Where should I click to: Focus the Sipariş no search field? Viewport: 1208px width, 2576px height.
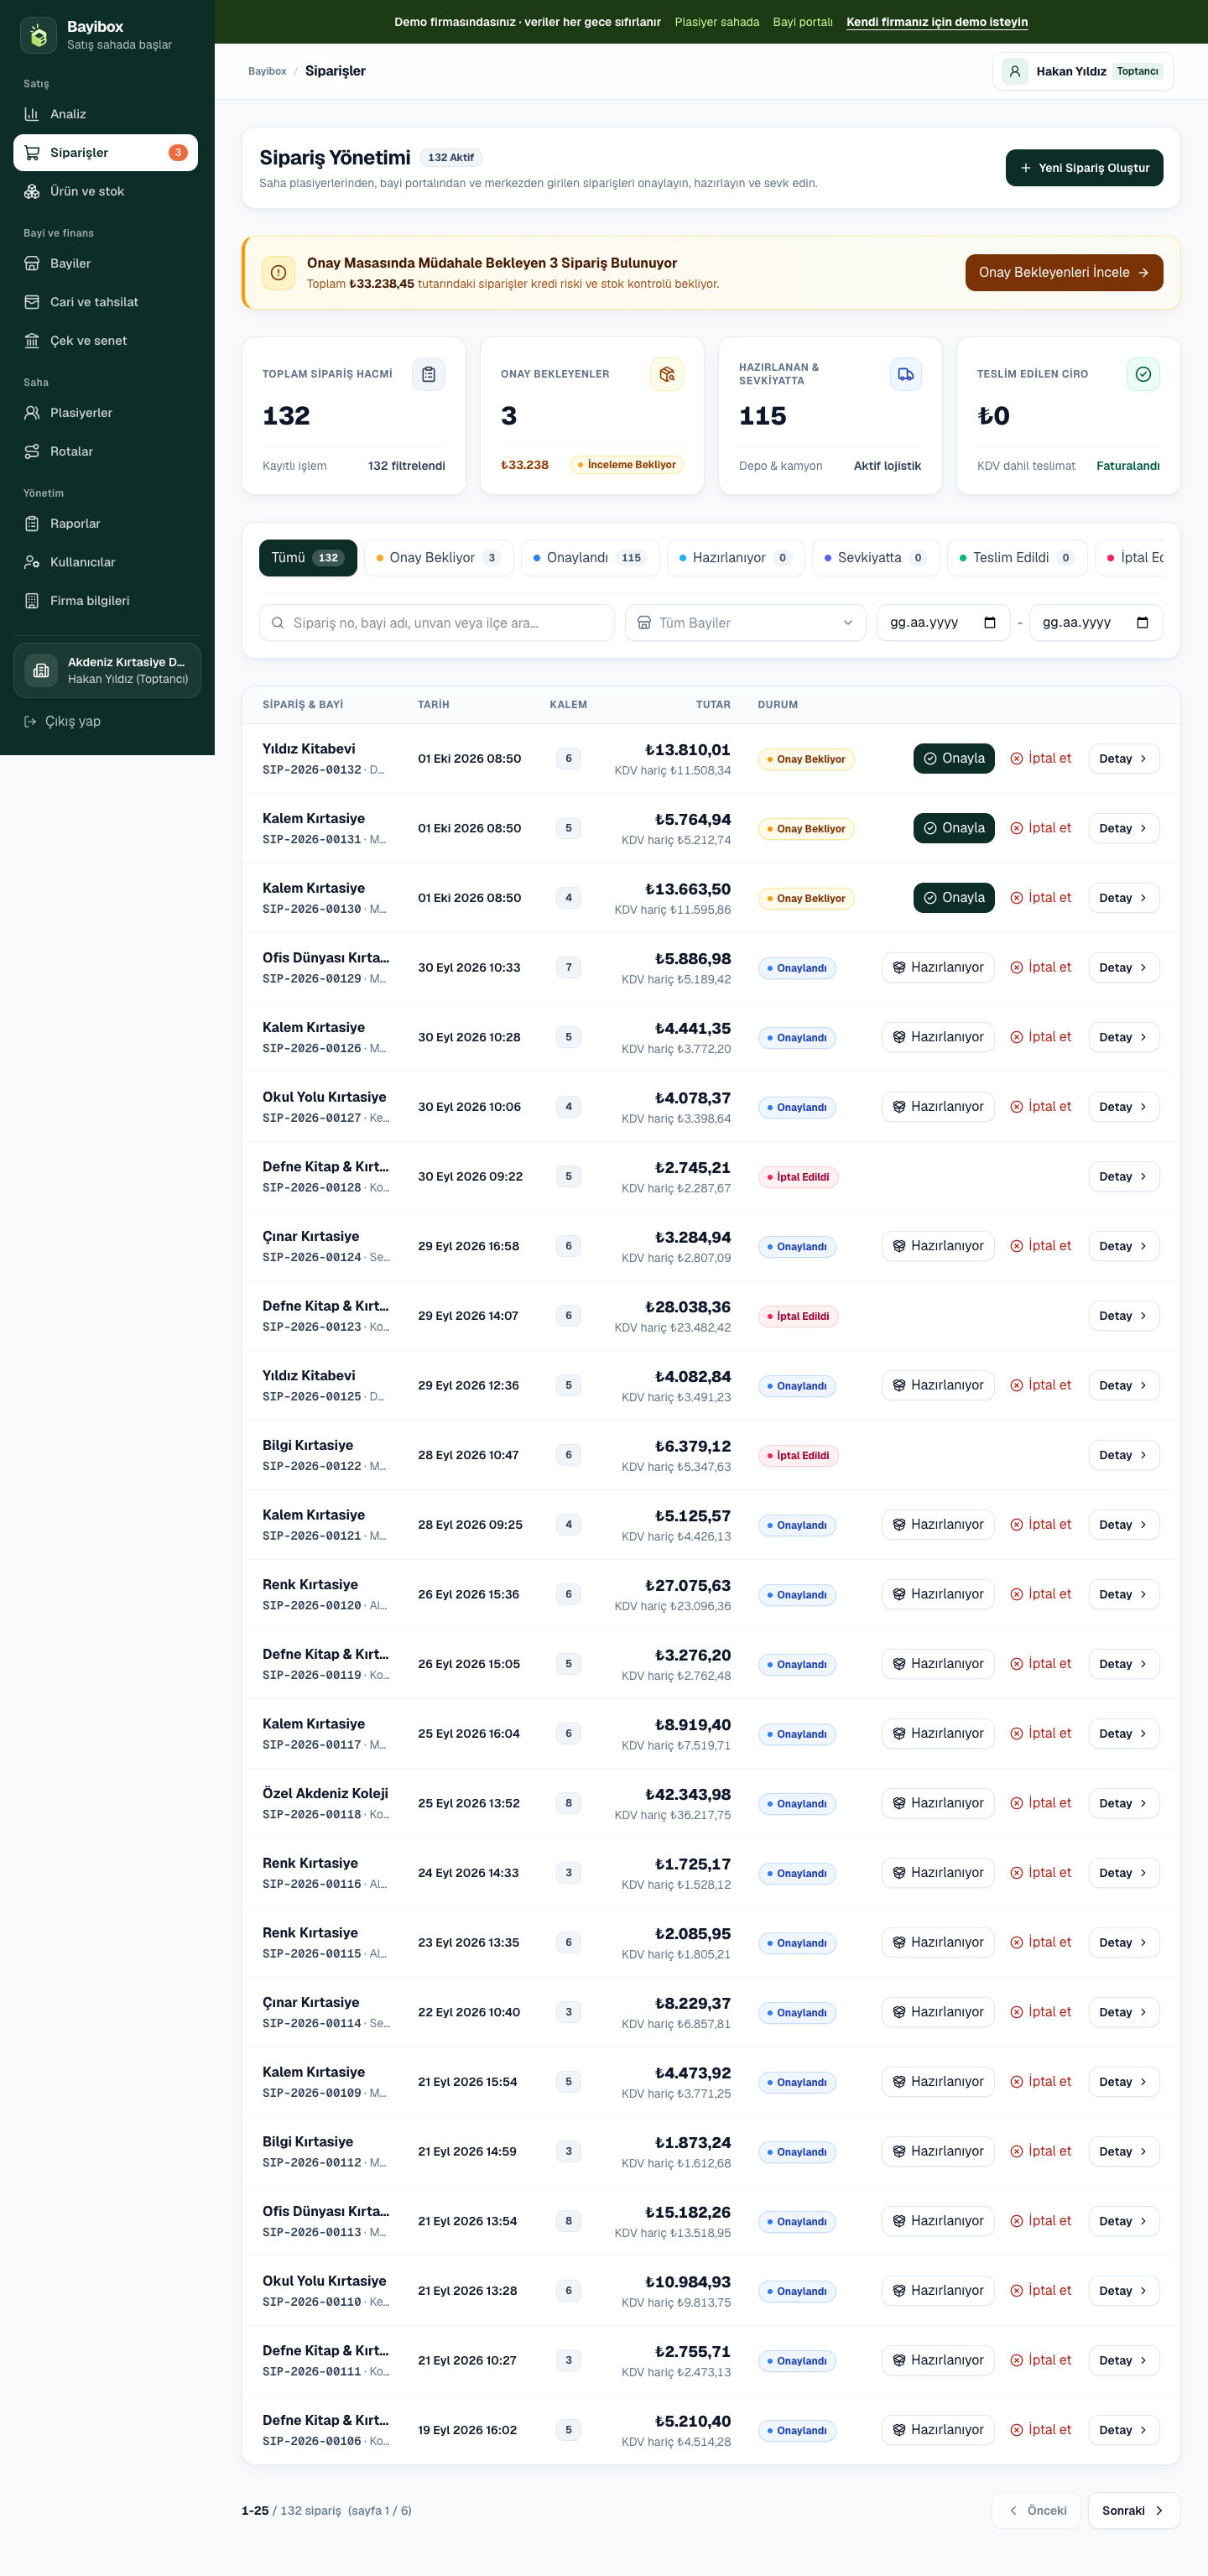click(x=437, y=622)
